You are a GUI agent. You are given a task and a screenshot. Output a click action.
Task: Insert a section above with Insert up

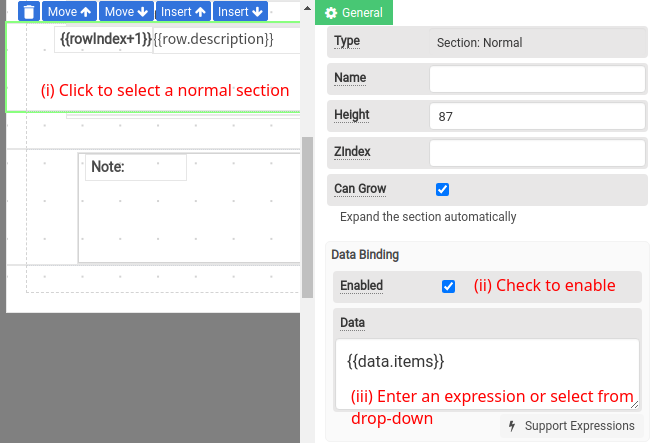tap(183, 11)
